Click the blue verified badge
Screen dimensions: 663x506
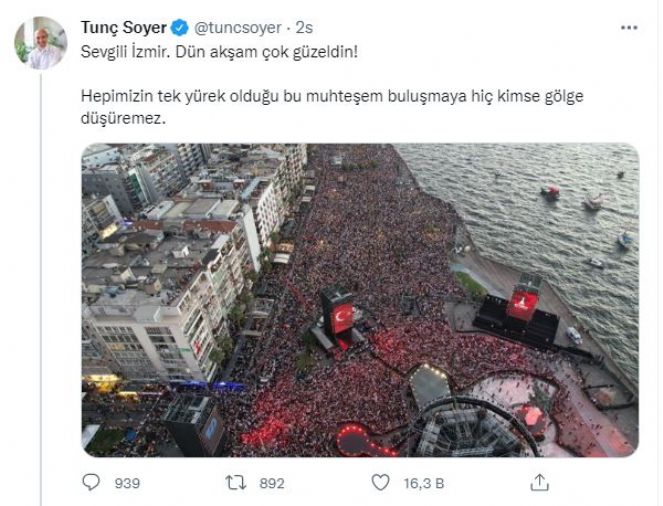tap(179, 28)
